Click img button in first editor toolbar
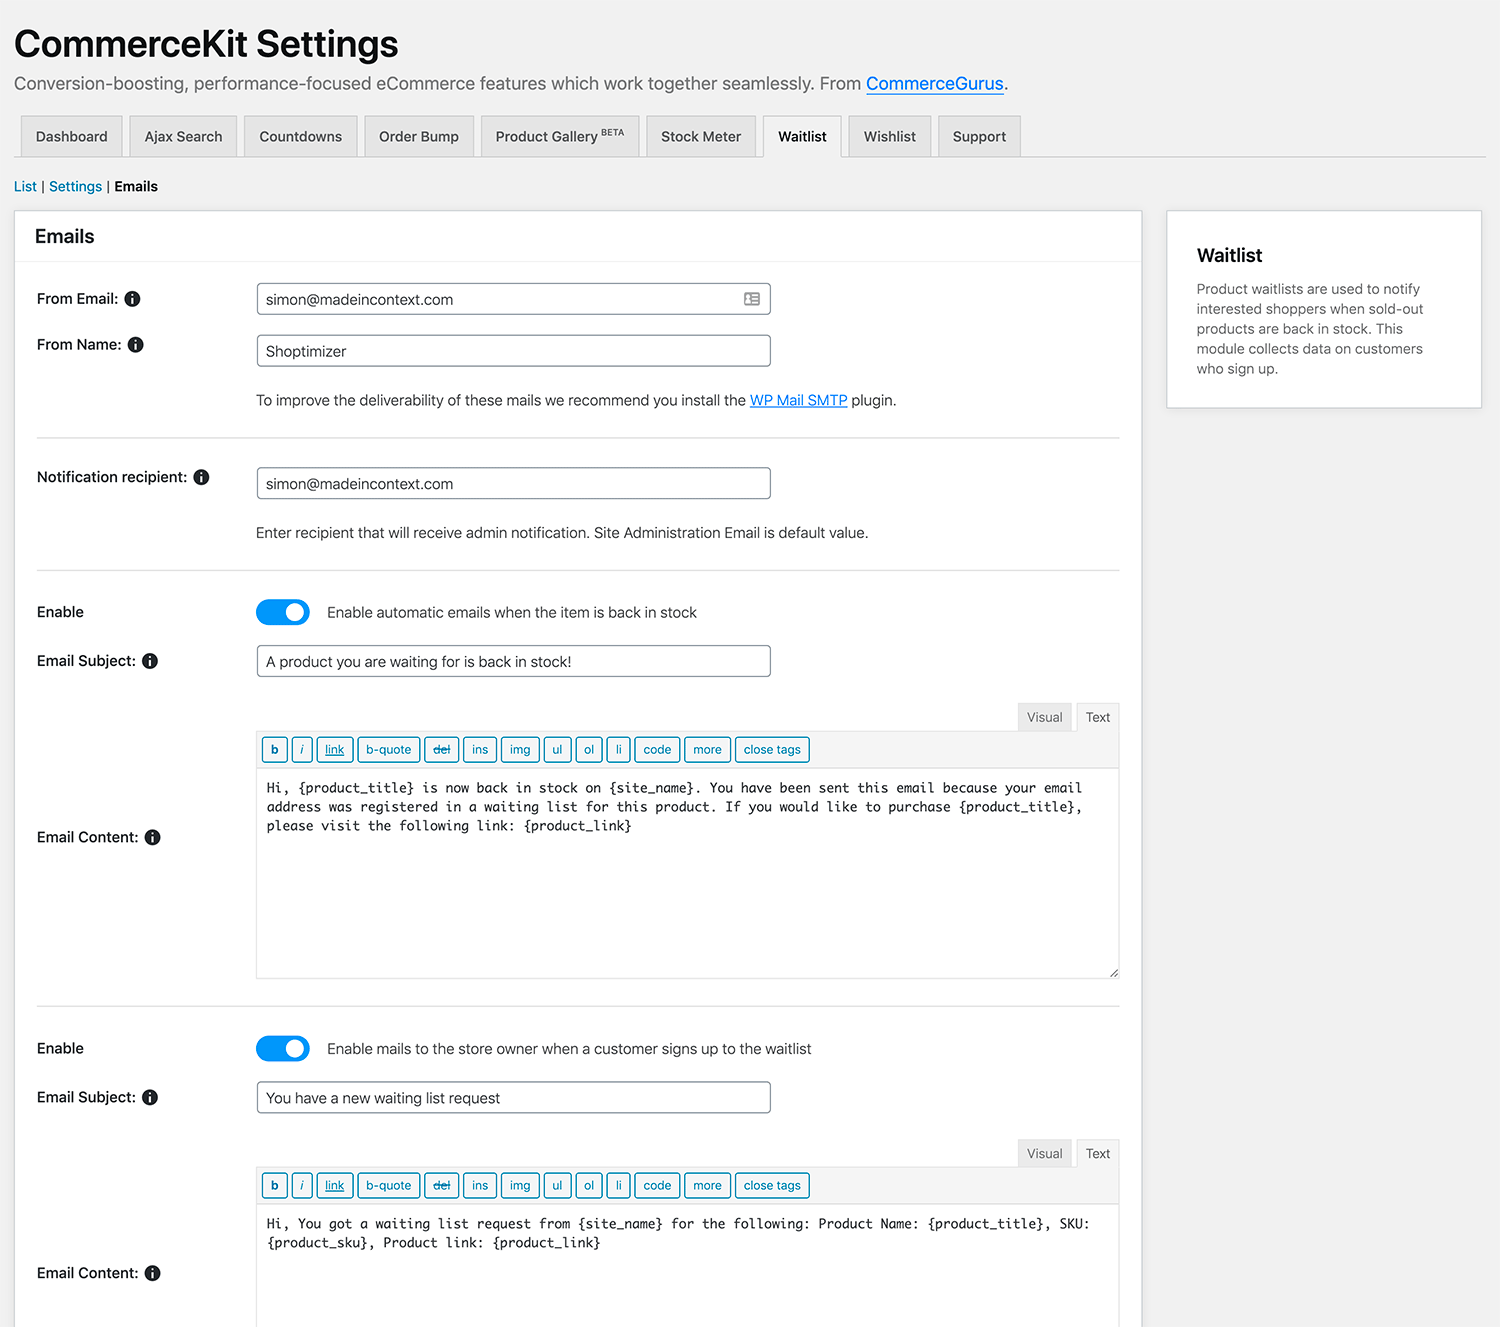 pyautogui.click(x=520, y=749)
